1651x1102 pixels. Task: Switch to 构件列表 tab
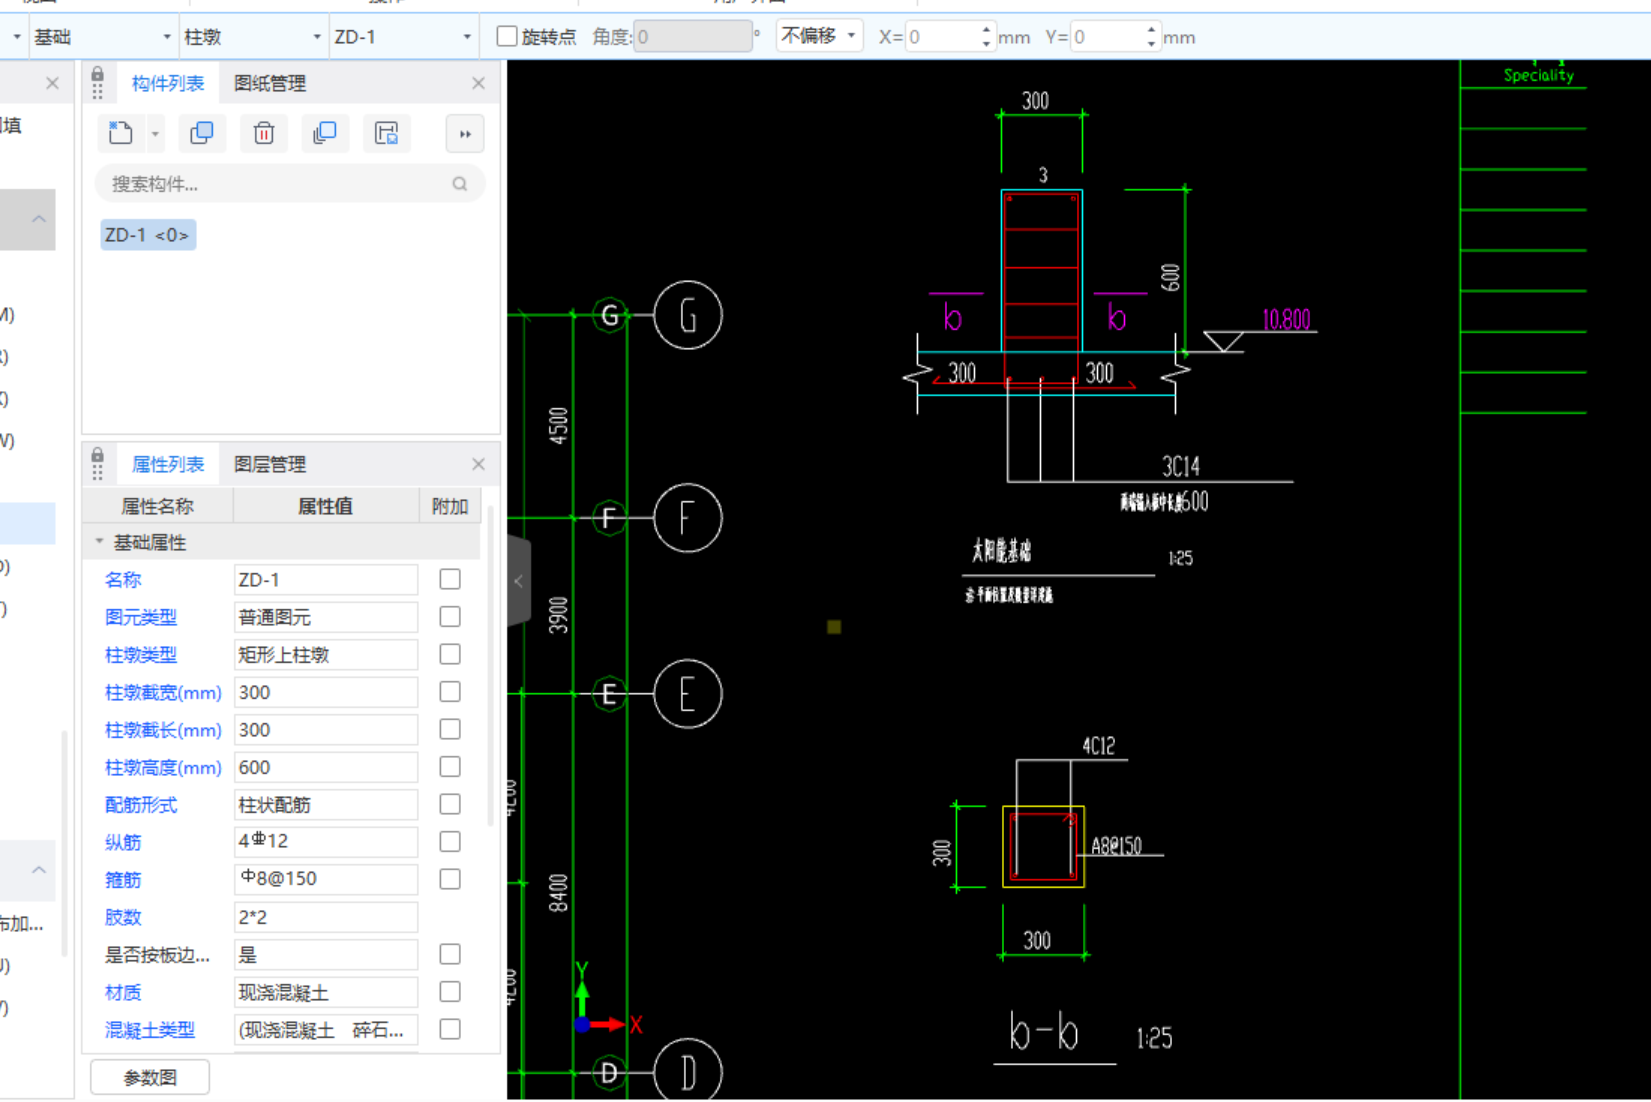click(168, 83)
